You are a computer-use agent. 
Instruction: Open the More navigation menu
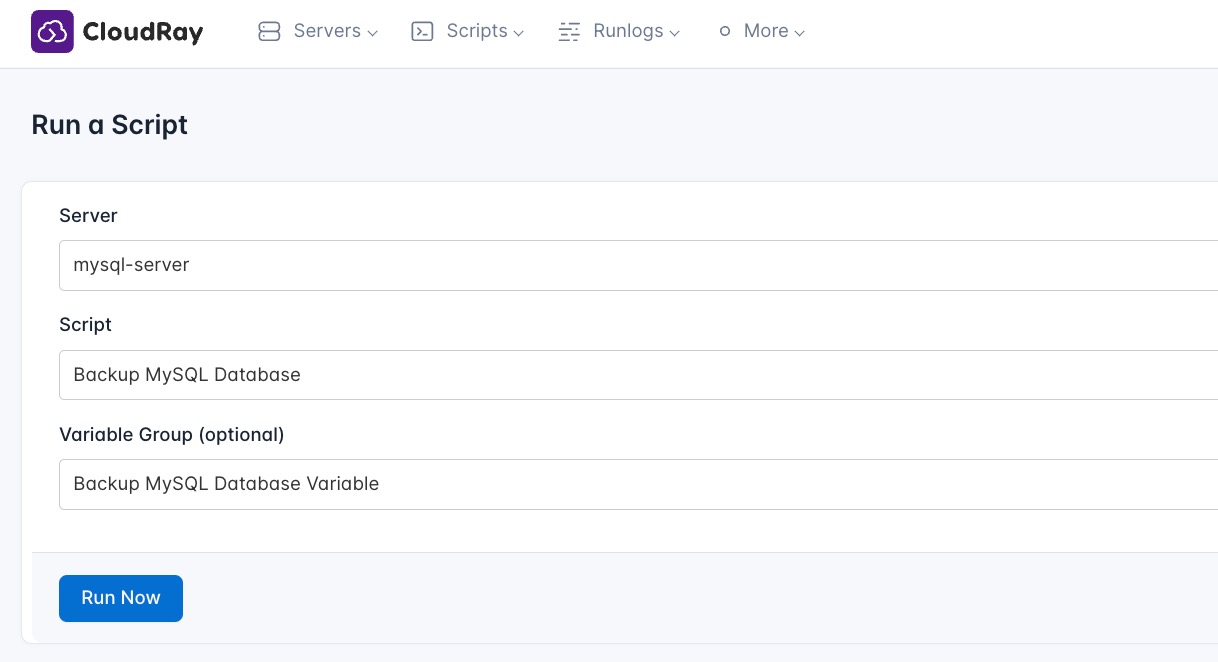(766, 31)
